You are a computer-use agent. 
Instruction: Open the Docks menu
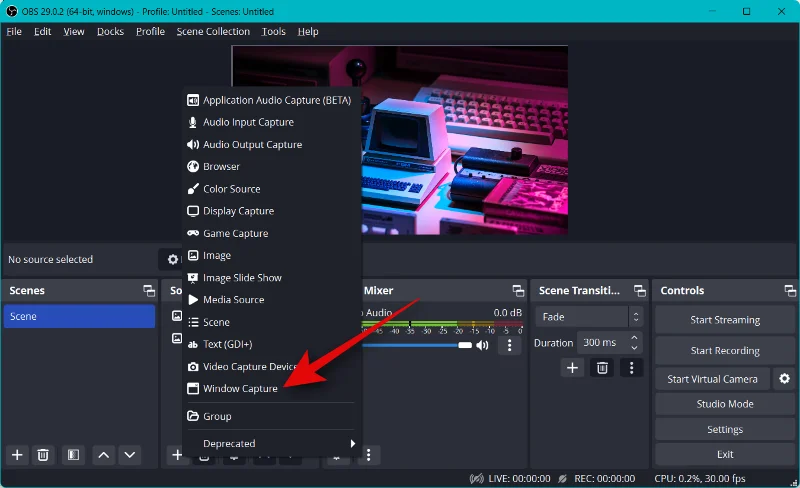coord(110,32)
